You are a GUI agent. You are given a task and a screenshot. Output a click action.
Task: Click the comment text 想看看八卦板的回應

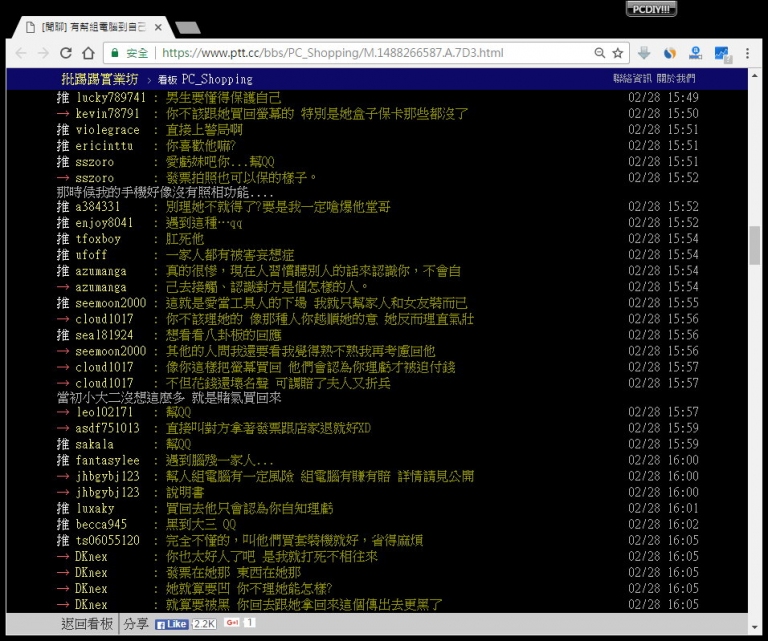223,335
